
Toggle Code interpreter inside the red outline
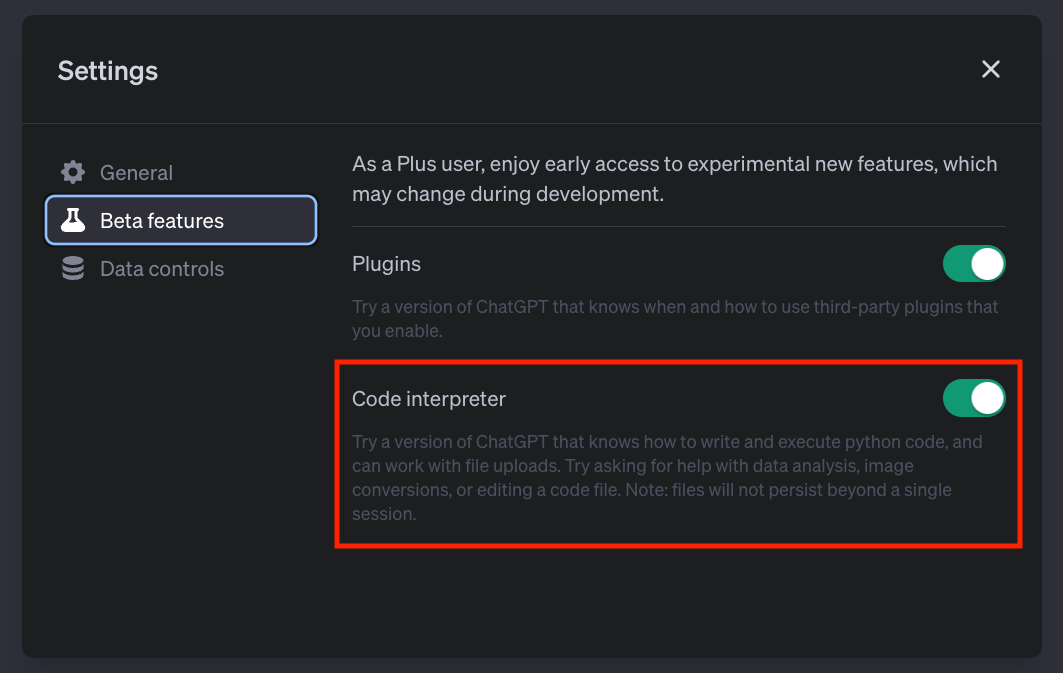click(974, 398)
